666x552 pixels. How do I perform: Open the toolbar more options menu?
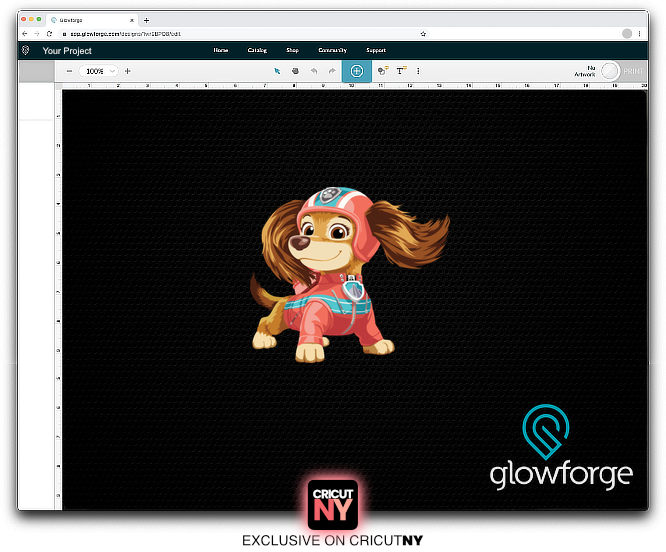(418, 71)
